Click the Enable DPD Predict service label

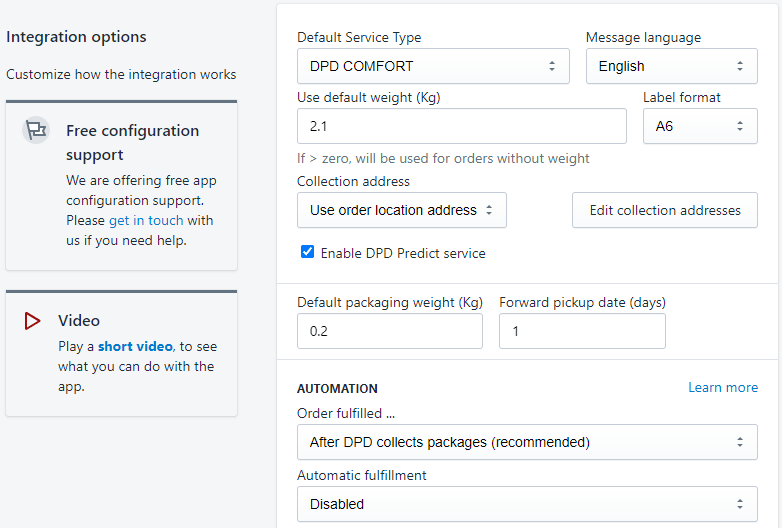pyautogui.click(x=403, y=253)
